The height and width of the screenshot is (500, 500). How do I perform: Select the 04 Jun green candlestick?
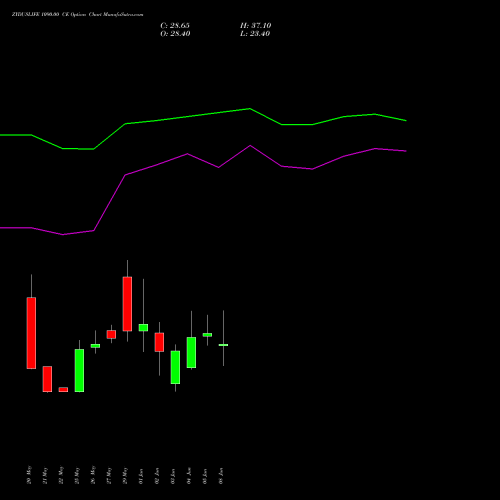point(191,352)
